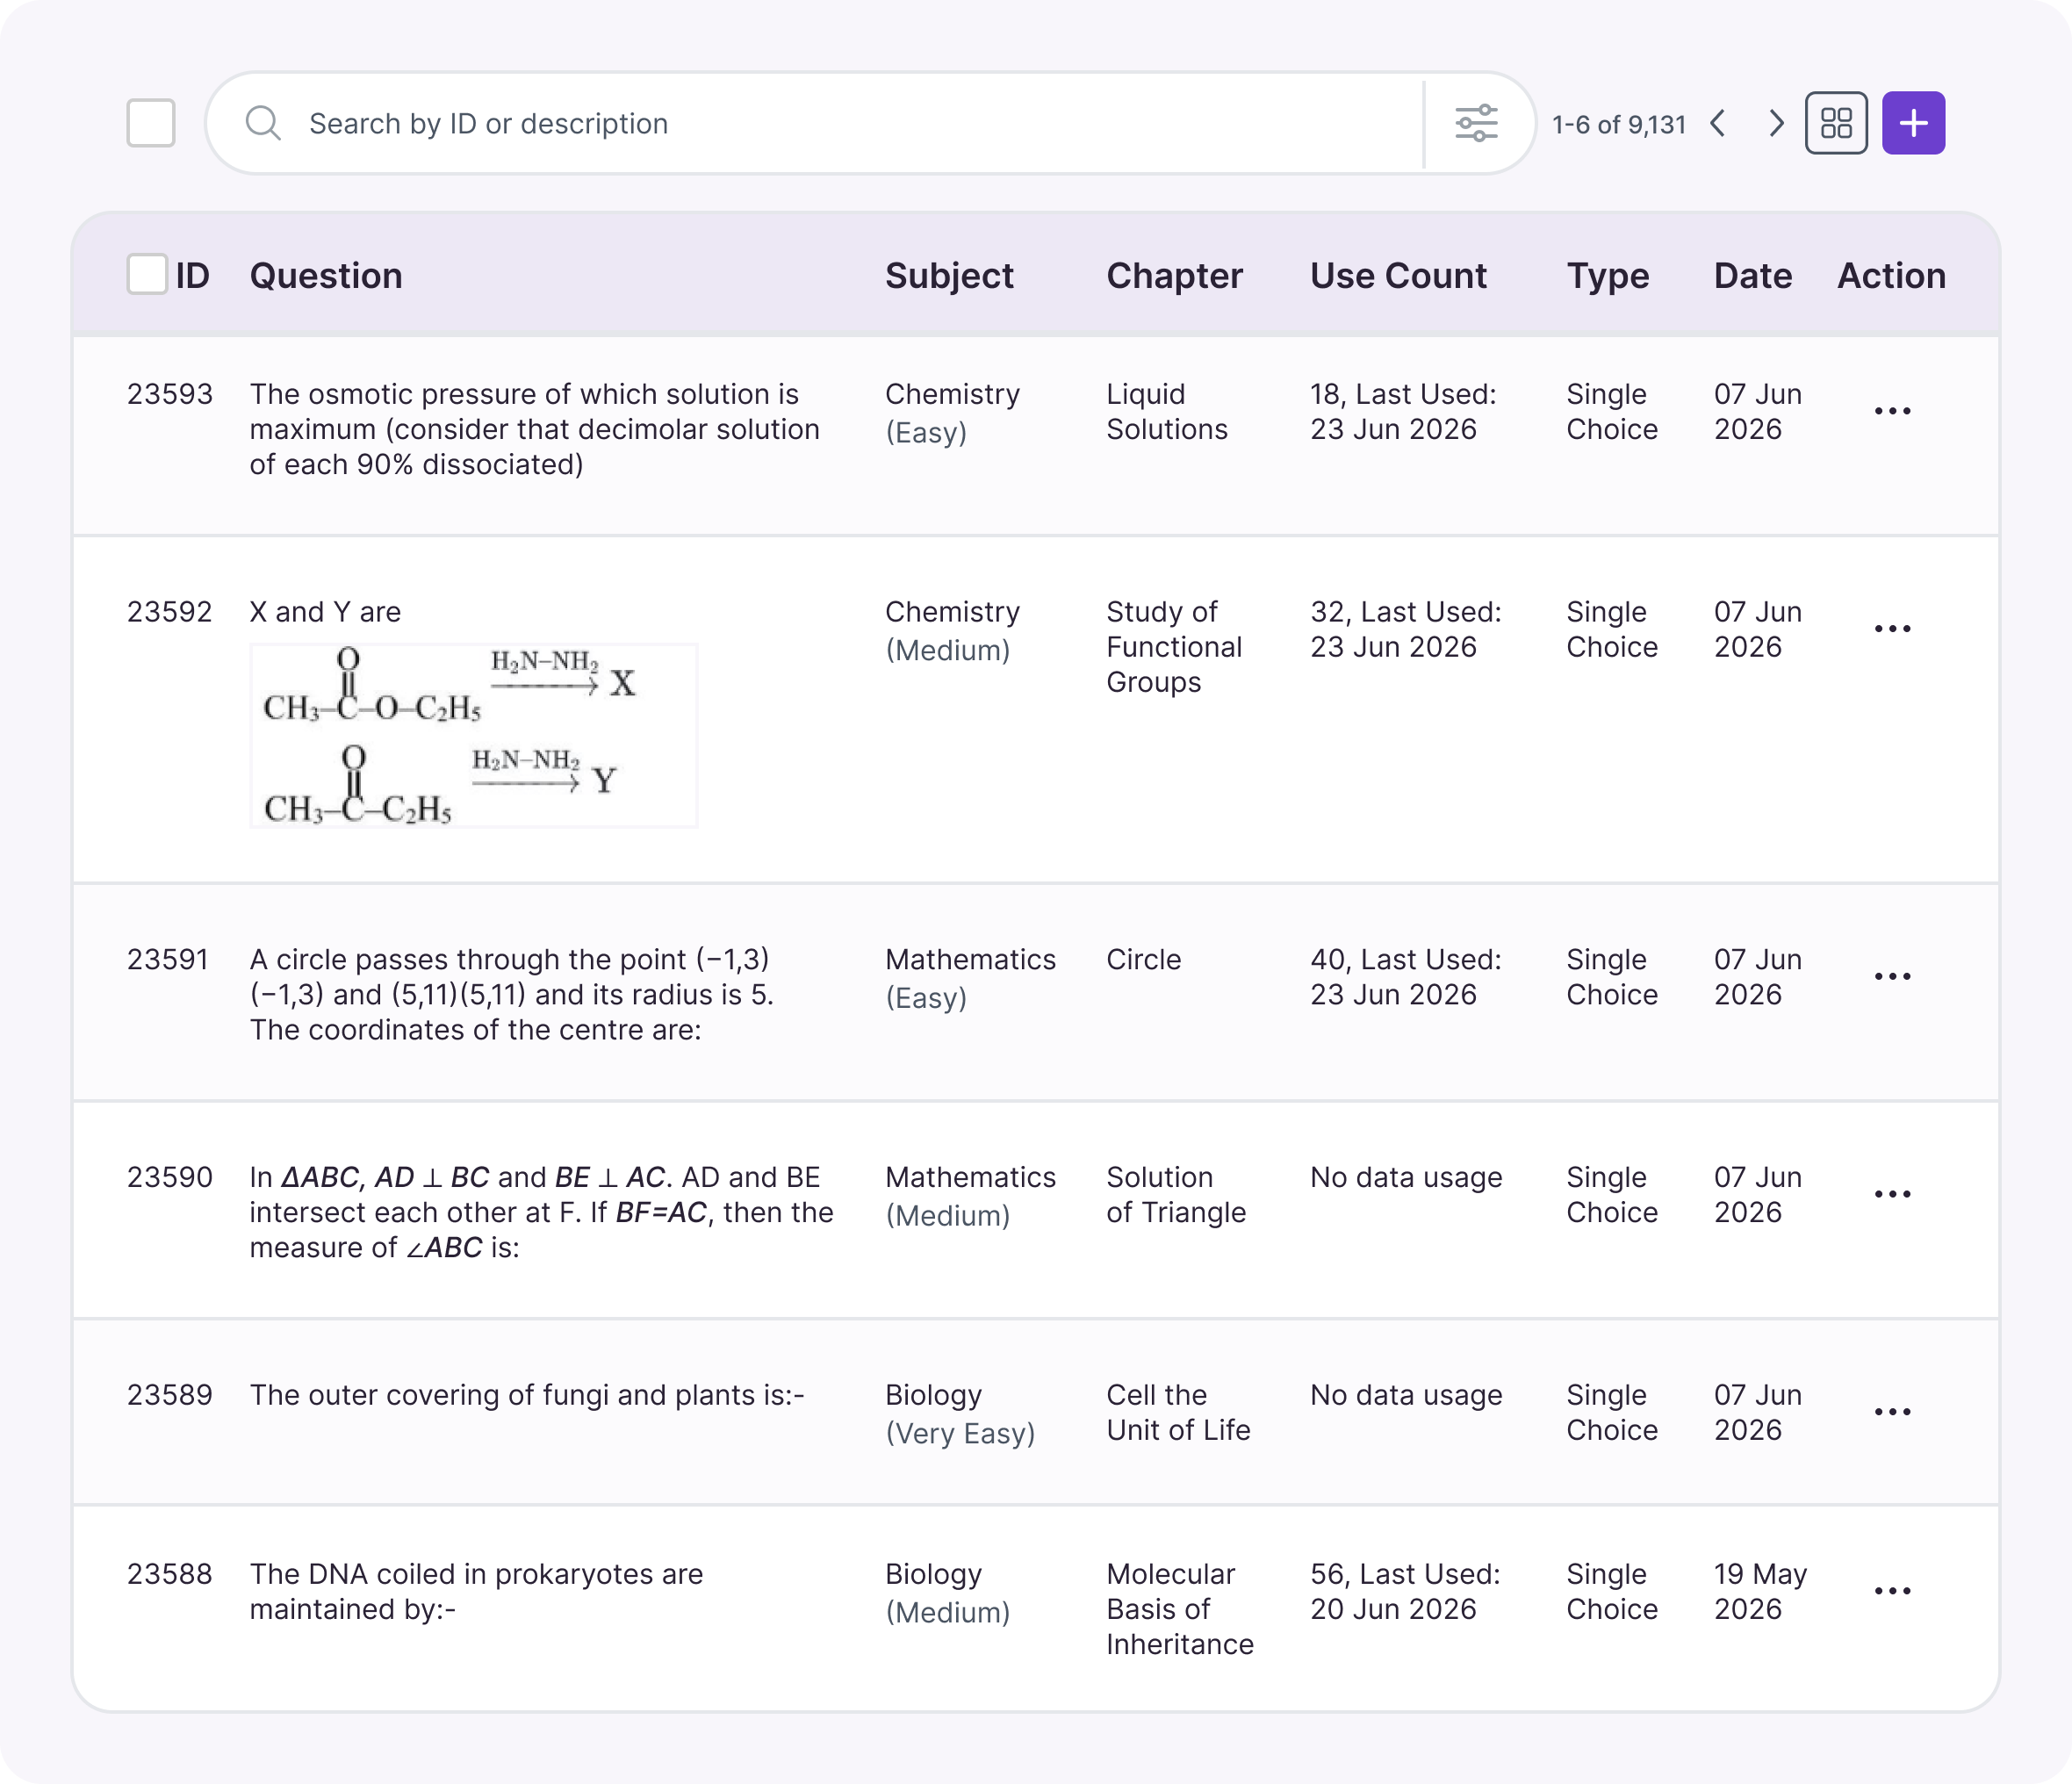Open more options for question 23589
This screenshot has height=1784, width=2072.
1892,1412
